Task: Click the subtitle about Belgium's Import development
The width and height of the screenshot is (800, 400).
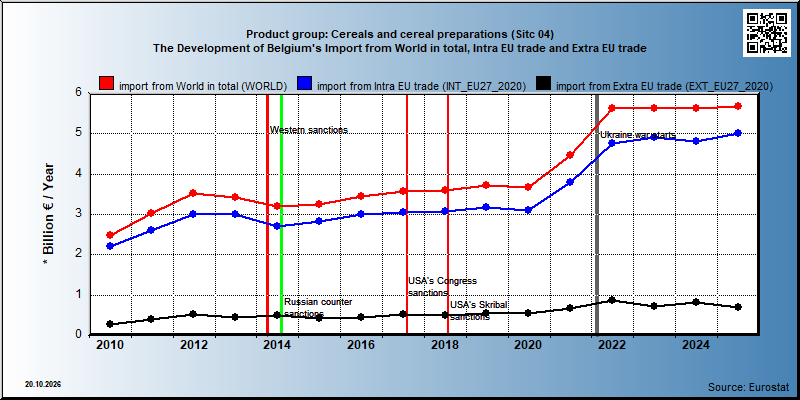Action: 400,48
